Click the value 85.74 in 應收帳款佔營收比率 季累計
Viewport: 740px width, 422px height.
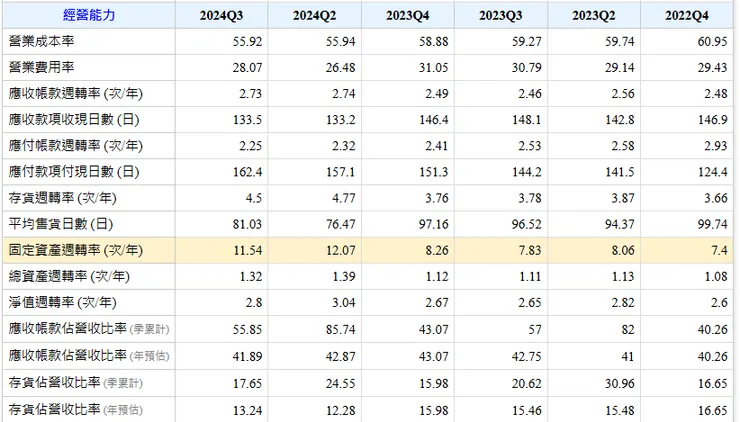point(340,329)
